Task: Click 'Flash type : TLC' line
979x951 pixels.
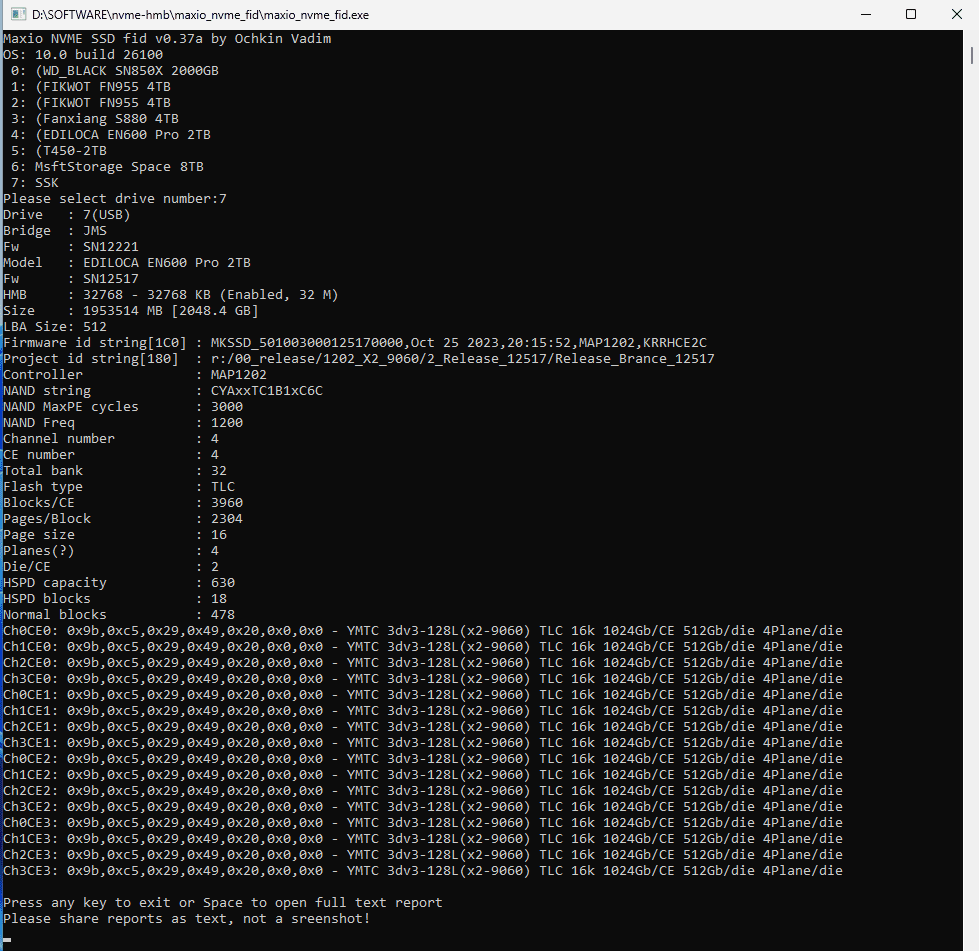Action: [119, 486]
